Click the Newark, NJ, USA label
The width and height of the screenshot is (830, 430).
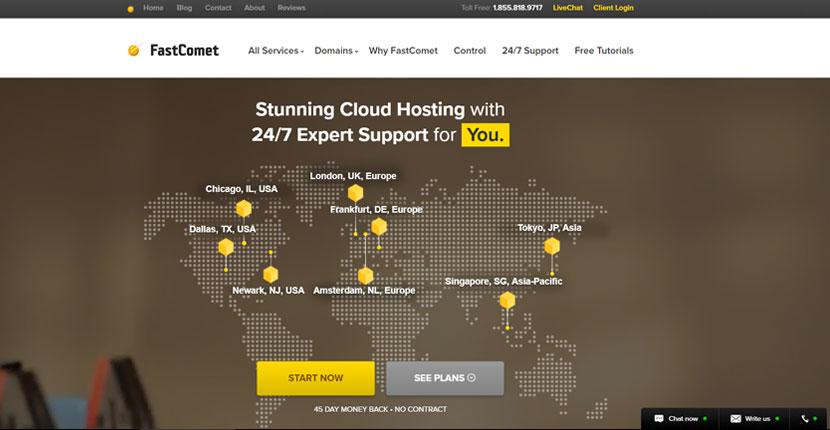(268, 291)
